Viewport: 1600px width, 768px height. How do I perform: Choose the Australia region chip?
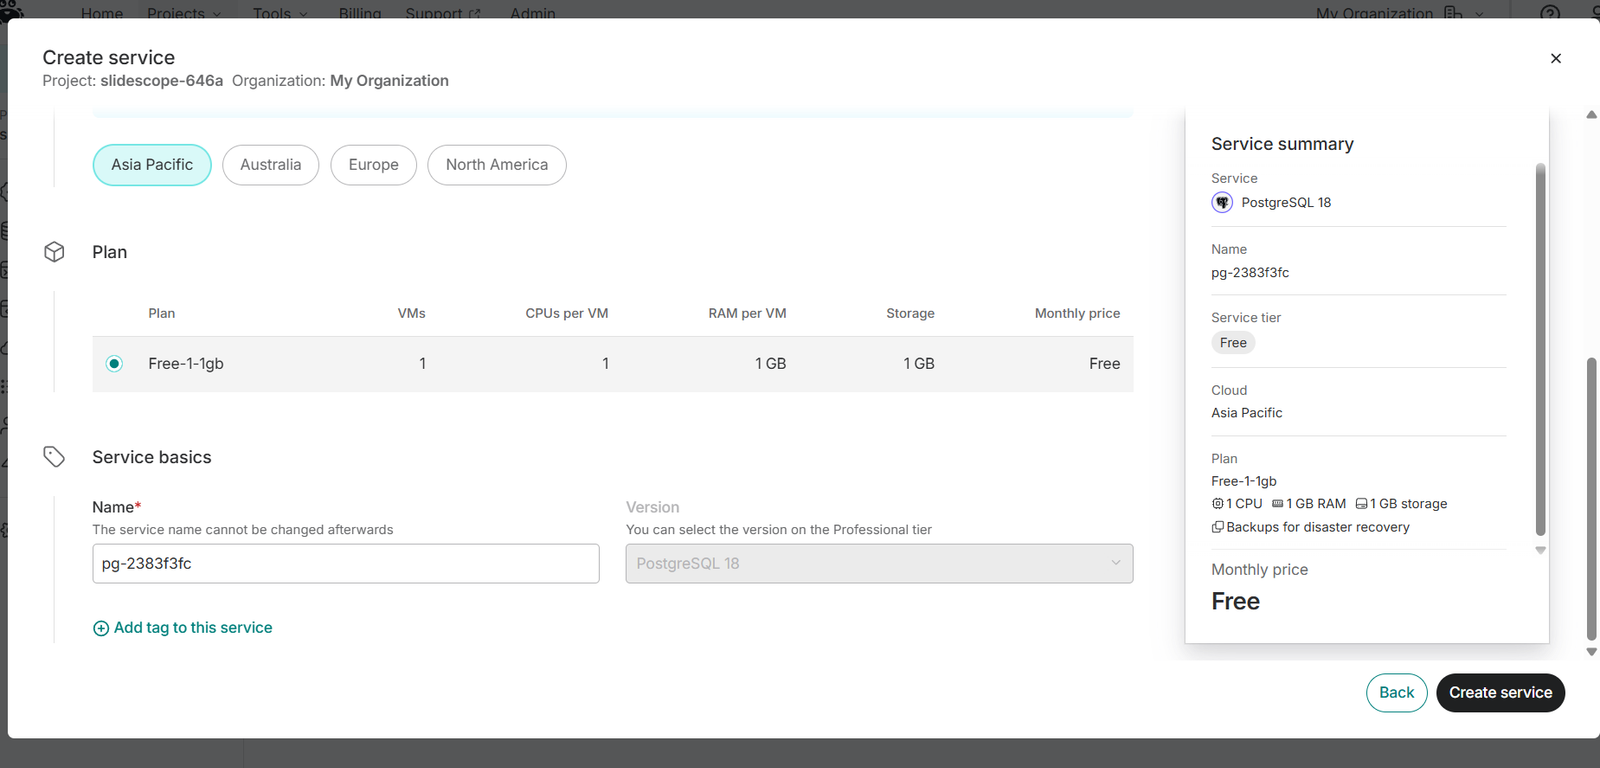point(270,165)
